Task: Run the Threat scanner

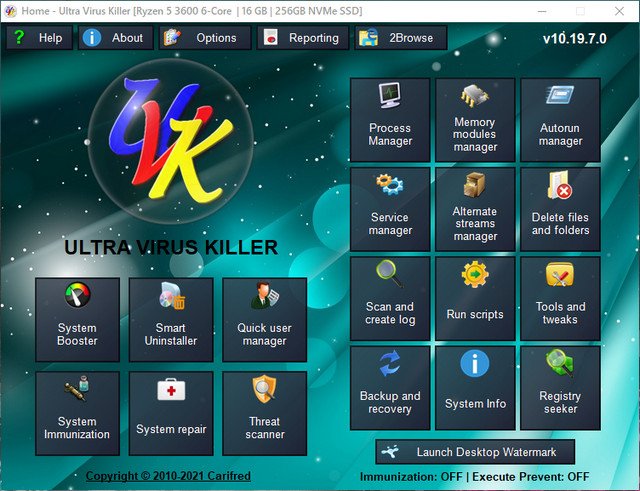Action: [x=264, y=413]
